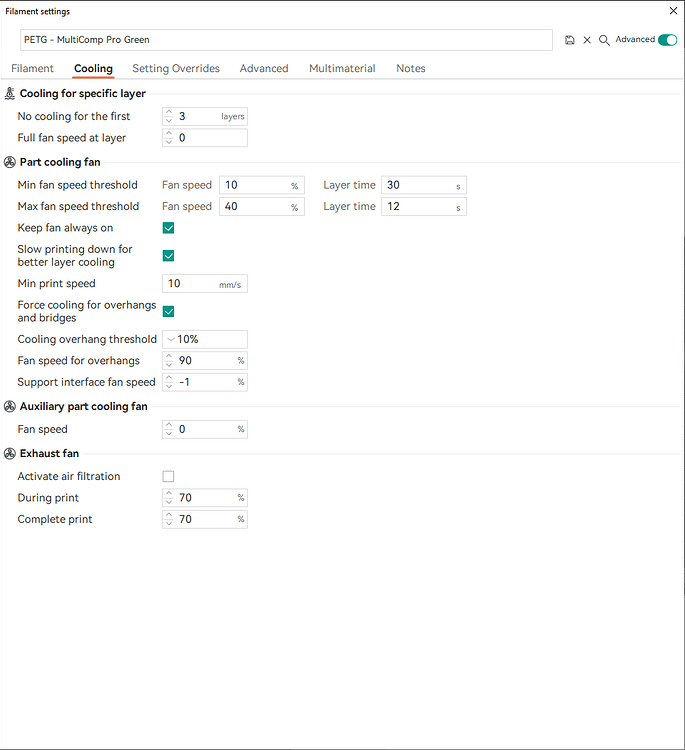Increase the No cooling for first layers stepper

(x=169, y=113)
